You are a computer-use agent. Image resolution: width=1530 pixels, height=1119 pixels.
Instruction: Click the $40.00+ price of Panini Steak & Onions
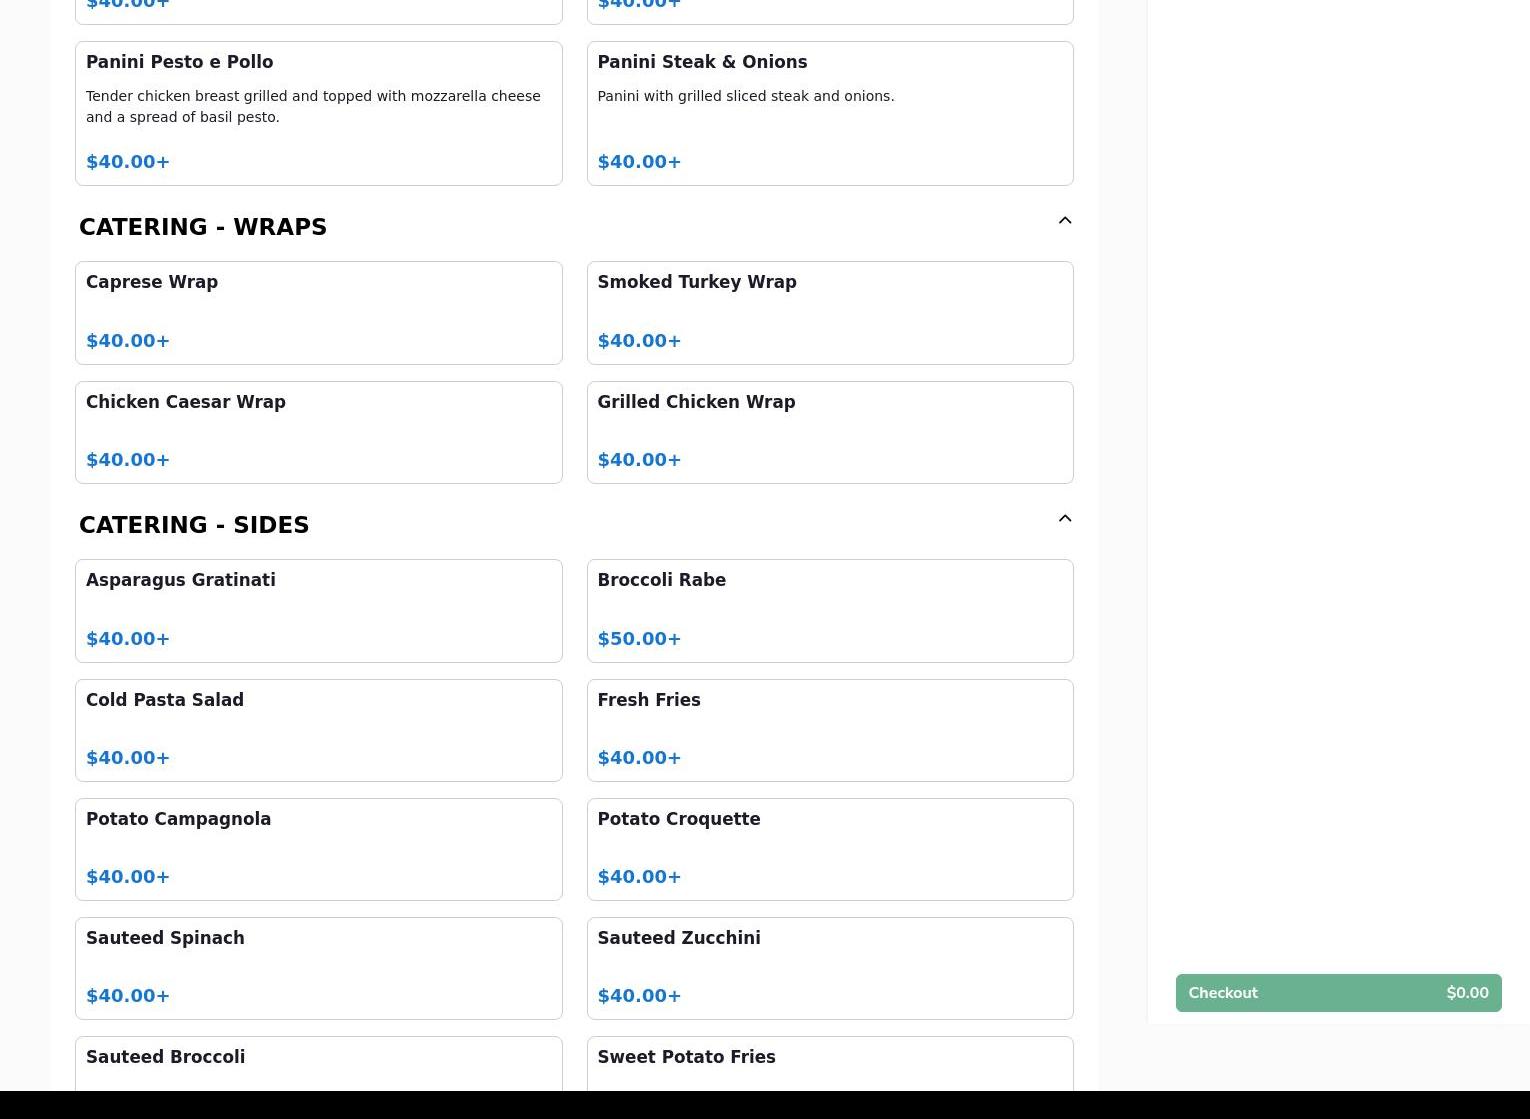[639, 161]
